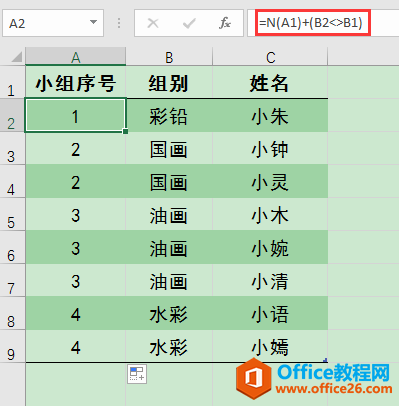
Task: Select row 9 header
Action: click(12, 346)
